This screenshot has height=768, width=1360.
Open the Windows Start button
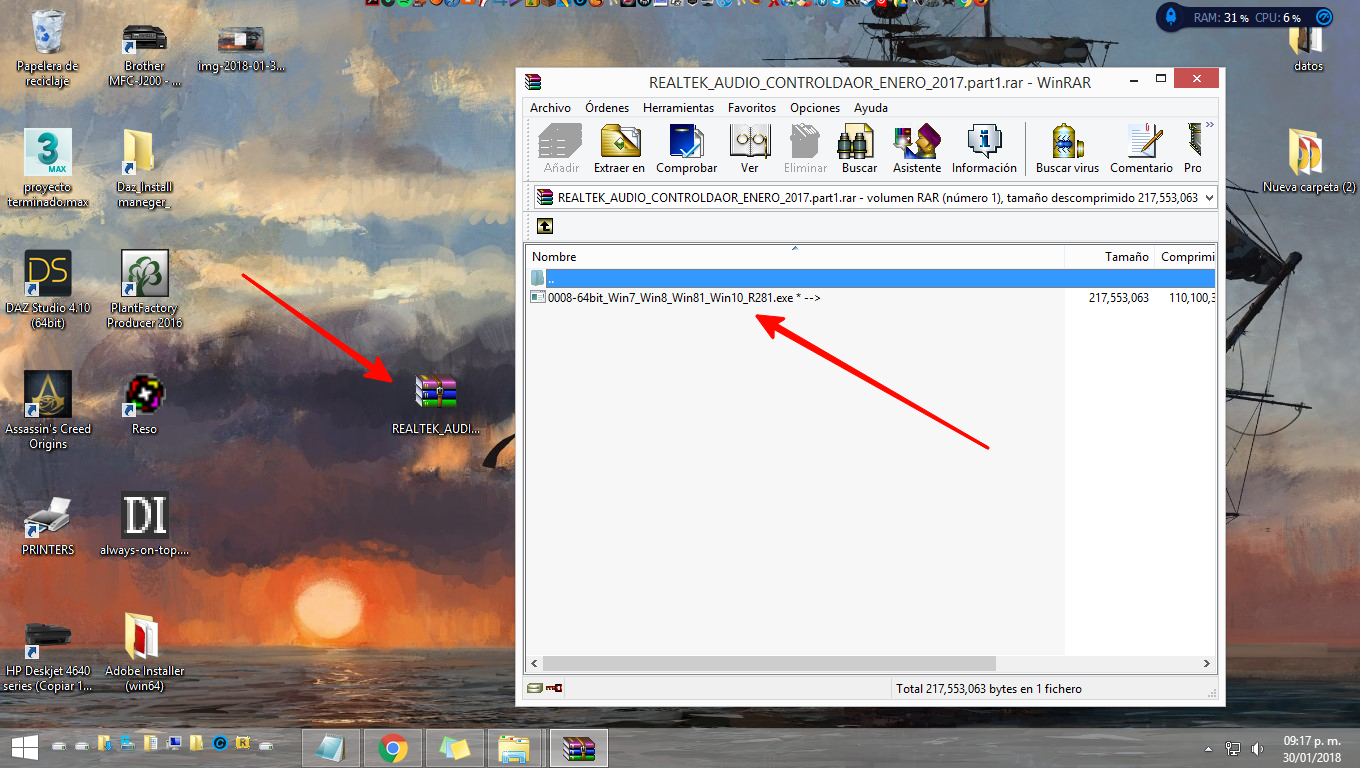pos(24,746)
